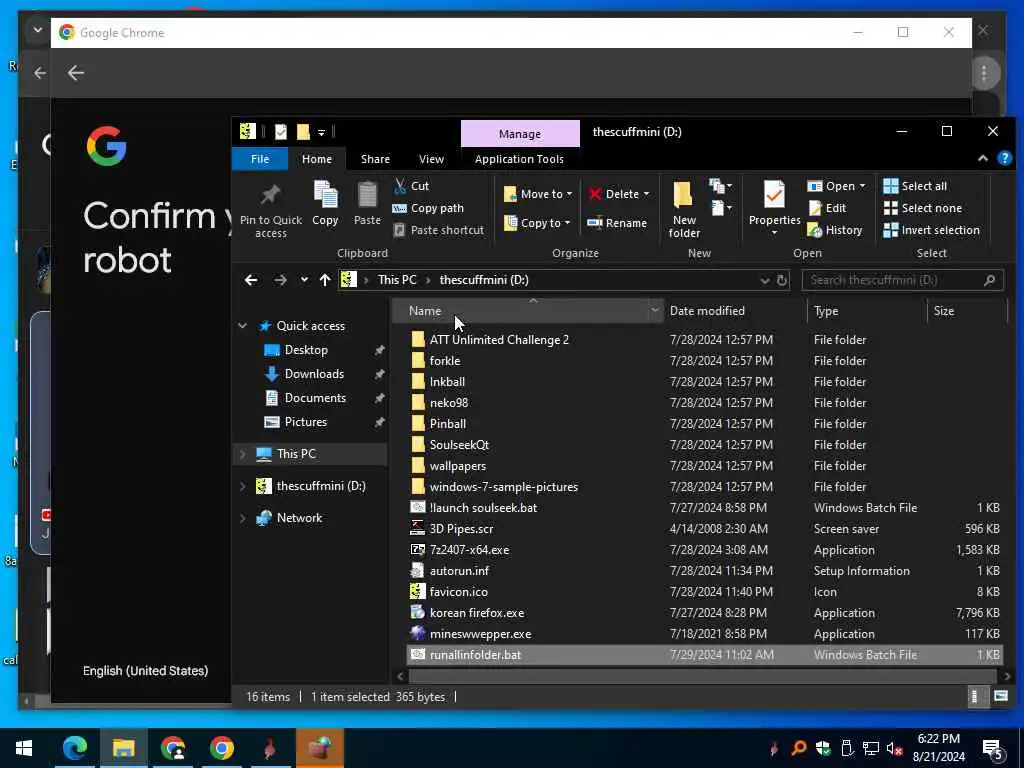1024x768 pixels.
Task: Switch to the large icons view button
Action: coord(1000,696)
